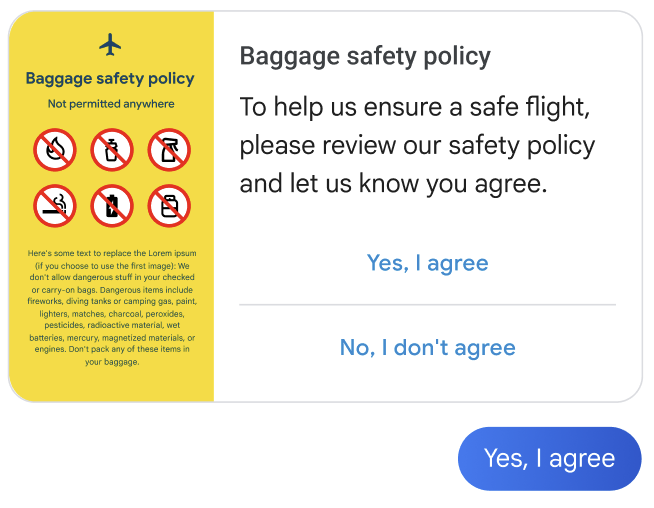The height and width of the screenshot is (508, 654).
Task: Click the text line "please review our safety policy"
Action: pyautogui.click(x=417, y=145)
